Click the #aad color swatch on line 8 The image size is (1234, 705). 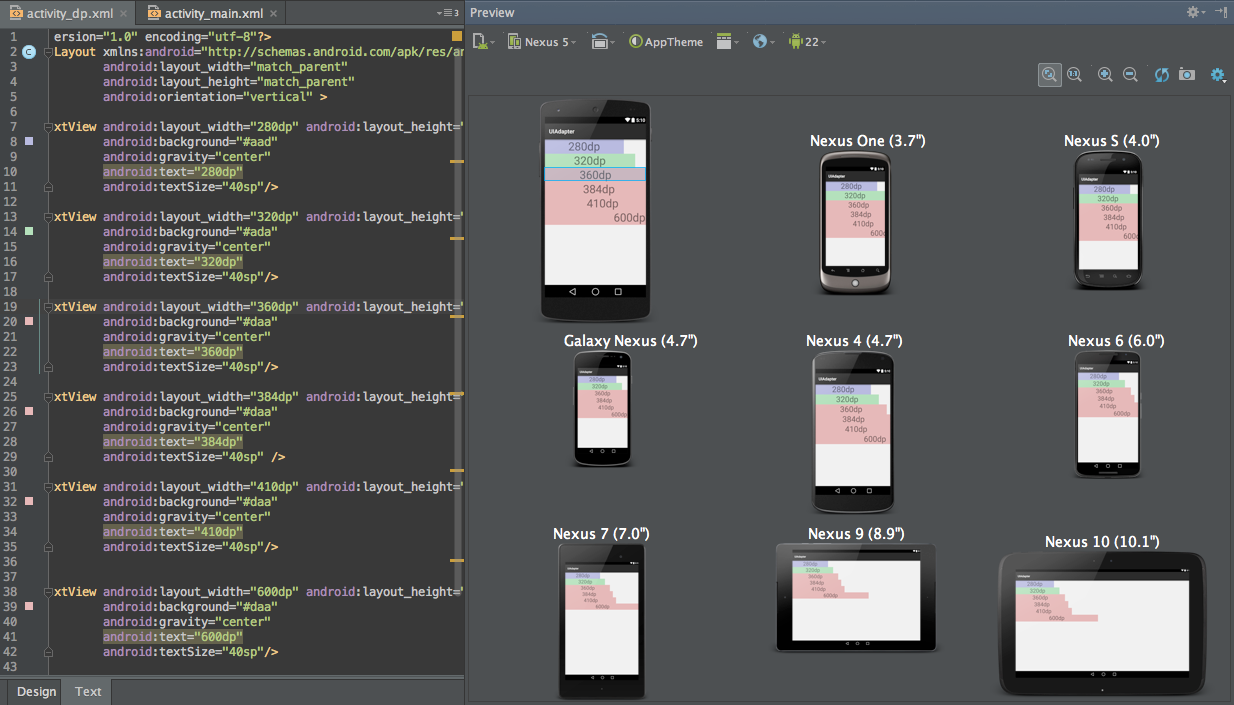point(29,142)
